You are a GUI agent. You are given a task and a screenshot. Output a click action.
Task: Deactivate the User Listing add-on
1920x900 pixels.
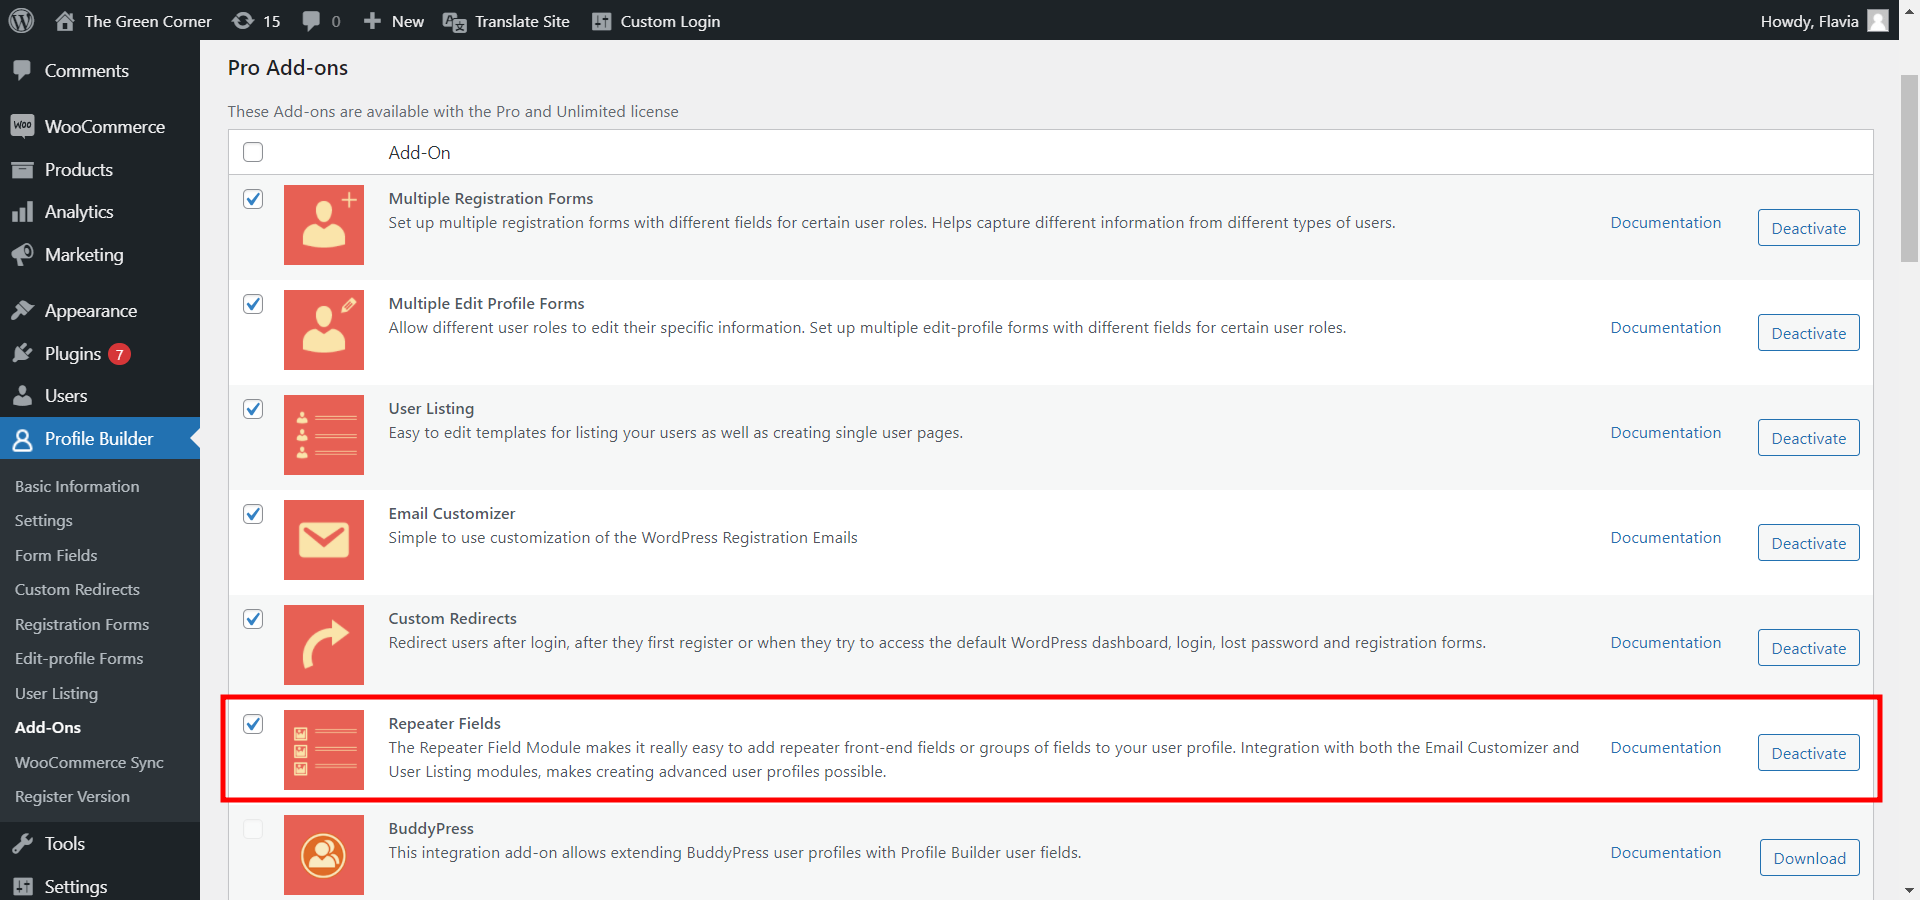tap(1808, 438)
